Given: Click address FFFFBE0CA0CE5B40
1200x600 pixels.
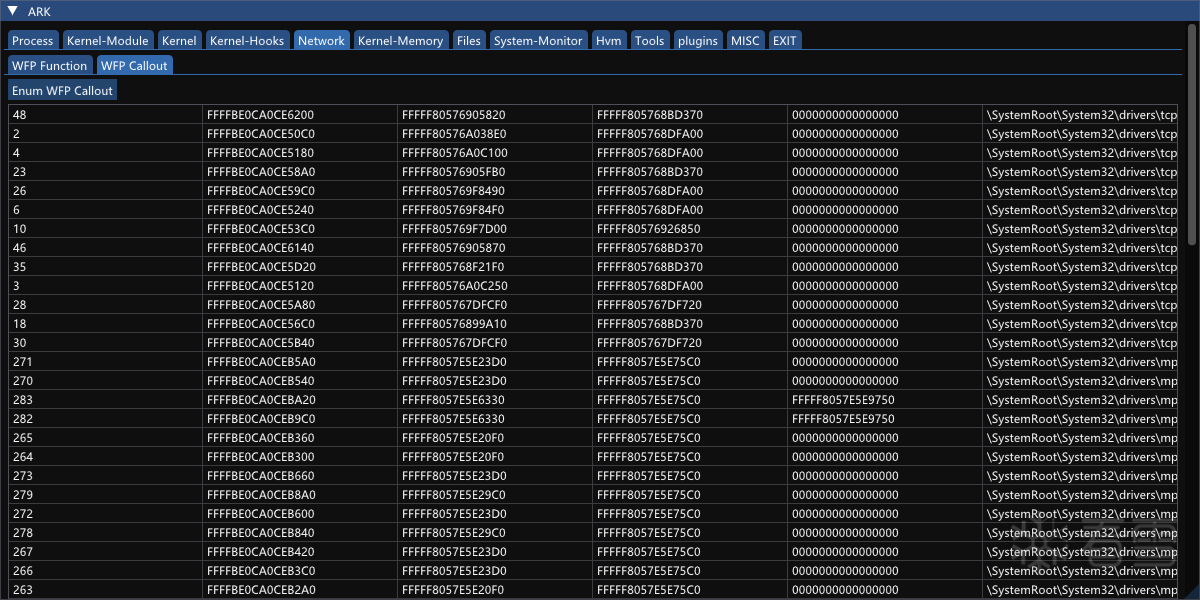Looking at the screenshot, I should pos(300,343).
